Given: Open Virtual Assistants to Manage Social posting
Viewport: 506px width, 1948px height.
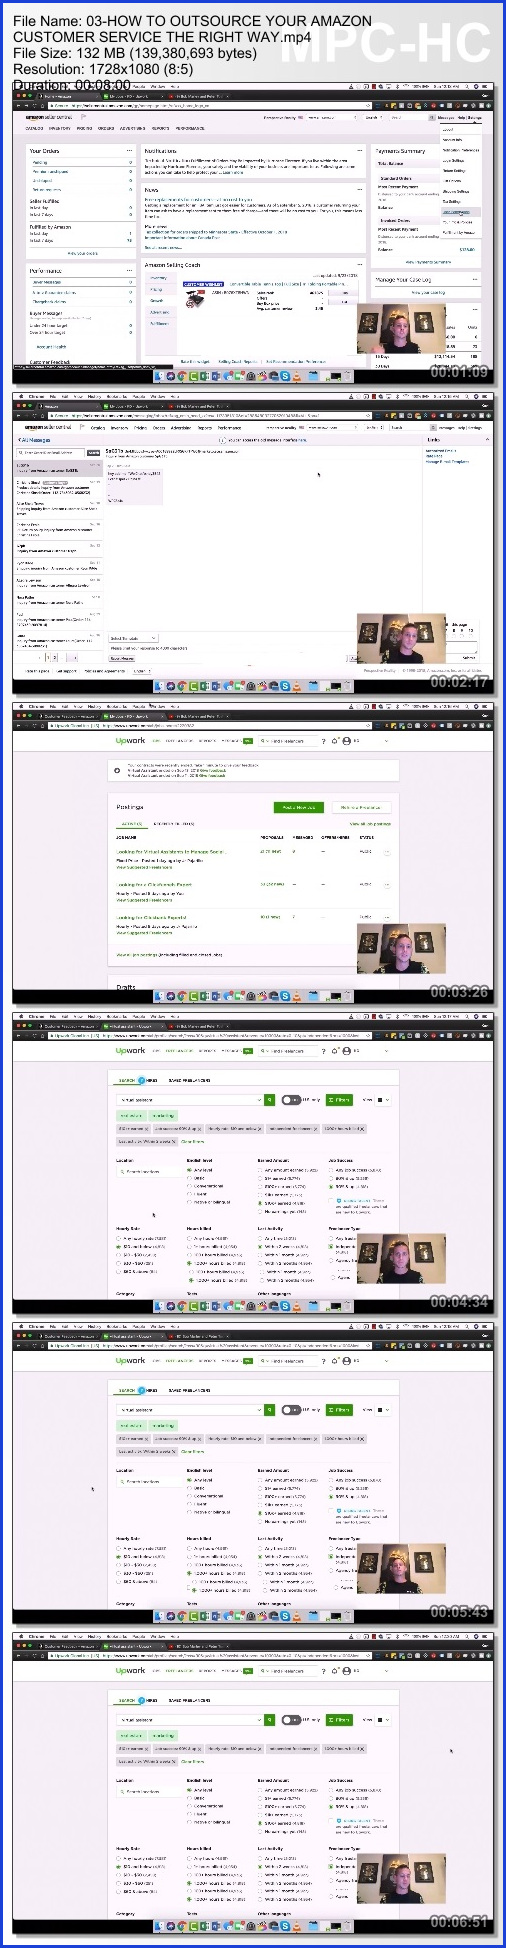Looking at the screenshot, I should (x=170, y=852).
